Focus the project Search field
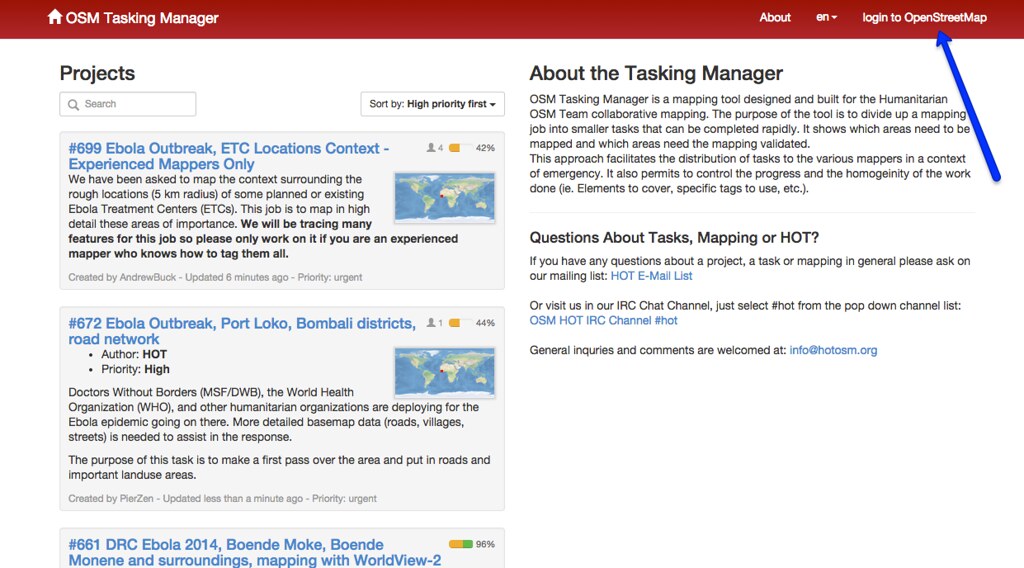This screenshot has height=568, width=1024. pos(128,104)
